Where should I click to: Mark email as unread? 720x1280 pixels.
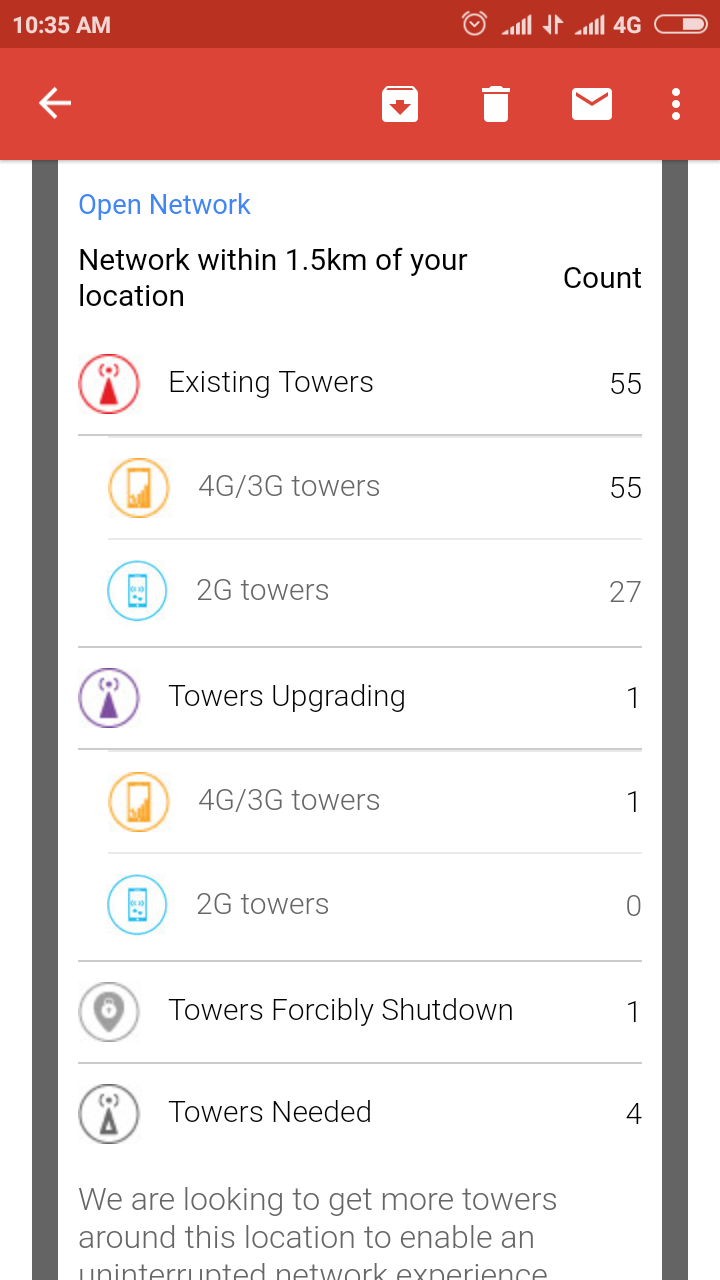(x=592, y=104)
